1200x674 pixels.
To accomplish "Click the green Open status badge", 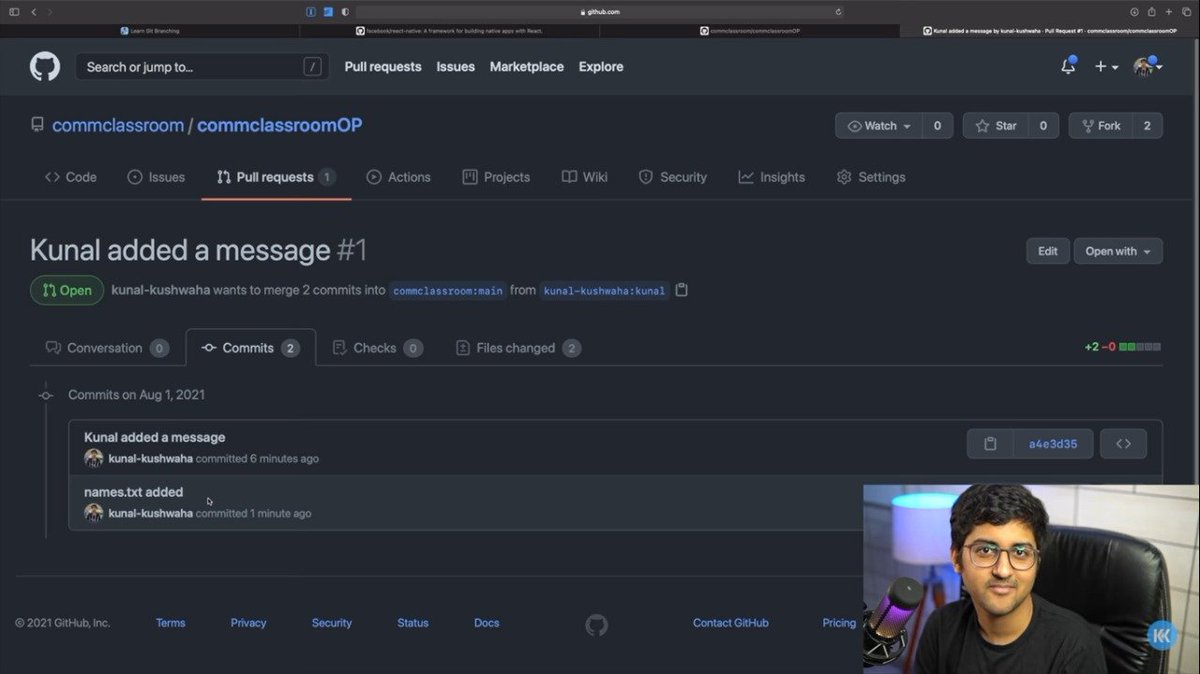I will pos(67,291).
